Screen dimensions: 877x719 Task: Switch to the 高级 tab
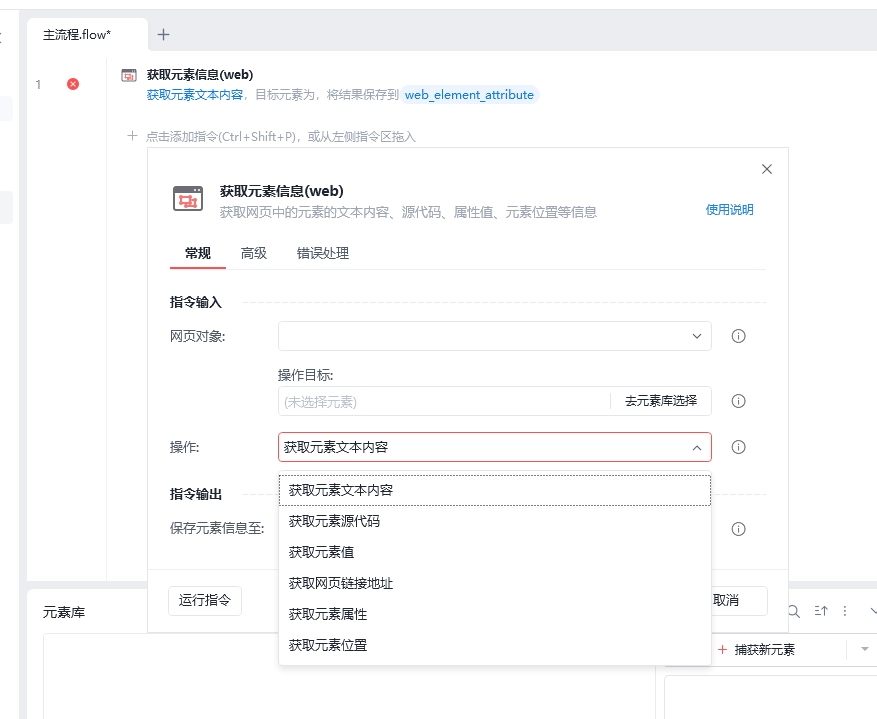pos(254,253)
